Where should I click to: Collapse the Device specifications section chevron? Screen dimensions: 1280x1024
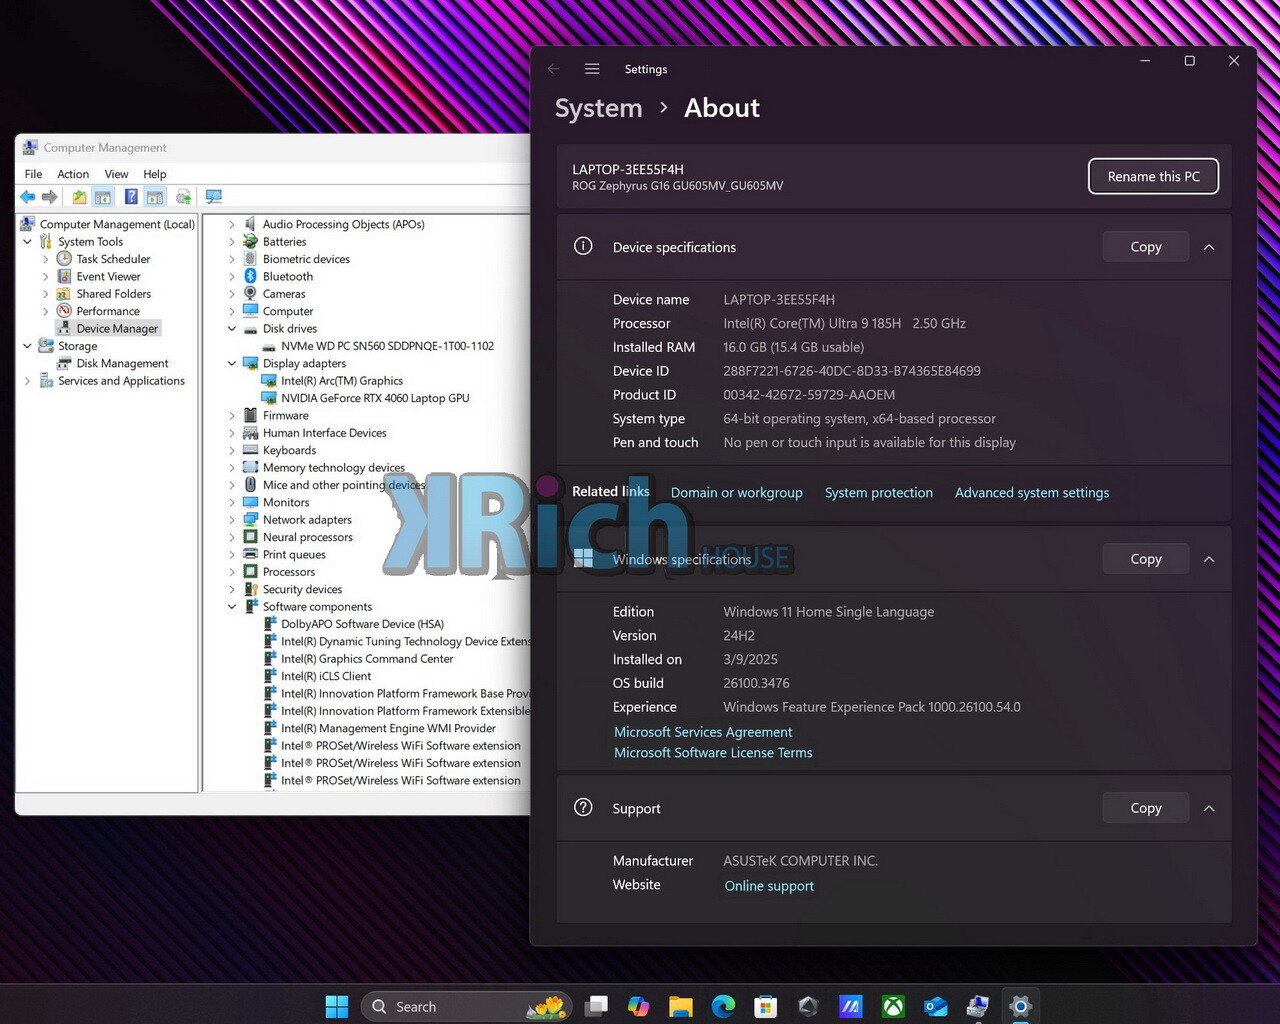tap(1209, 247)
